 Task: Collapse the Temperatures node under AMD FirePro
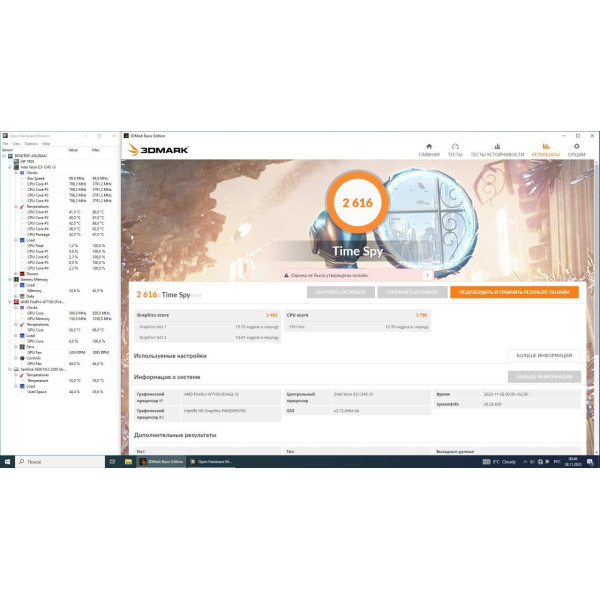pyautogui.click(x=16, y=324)
